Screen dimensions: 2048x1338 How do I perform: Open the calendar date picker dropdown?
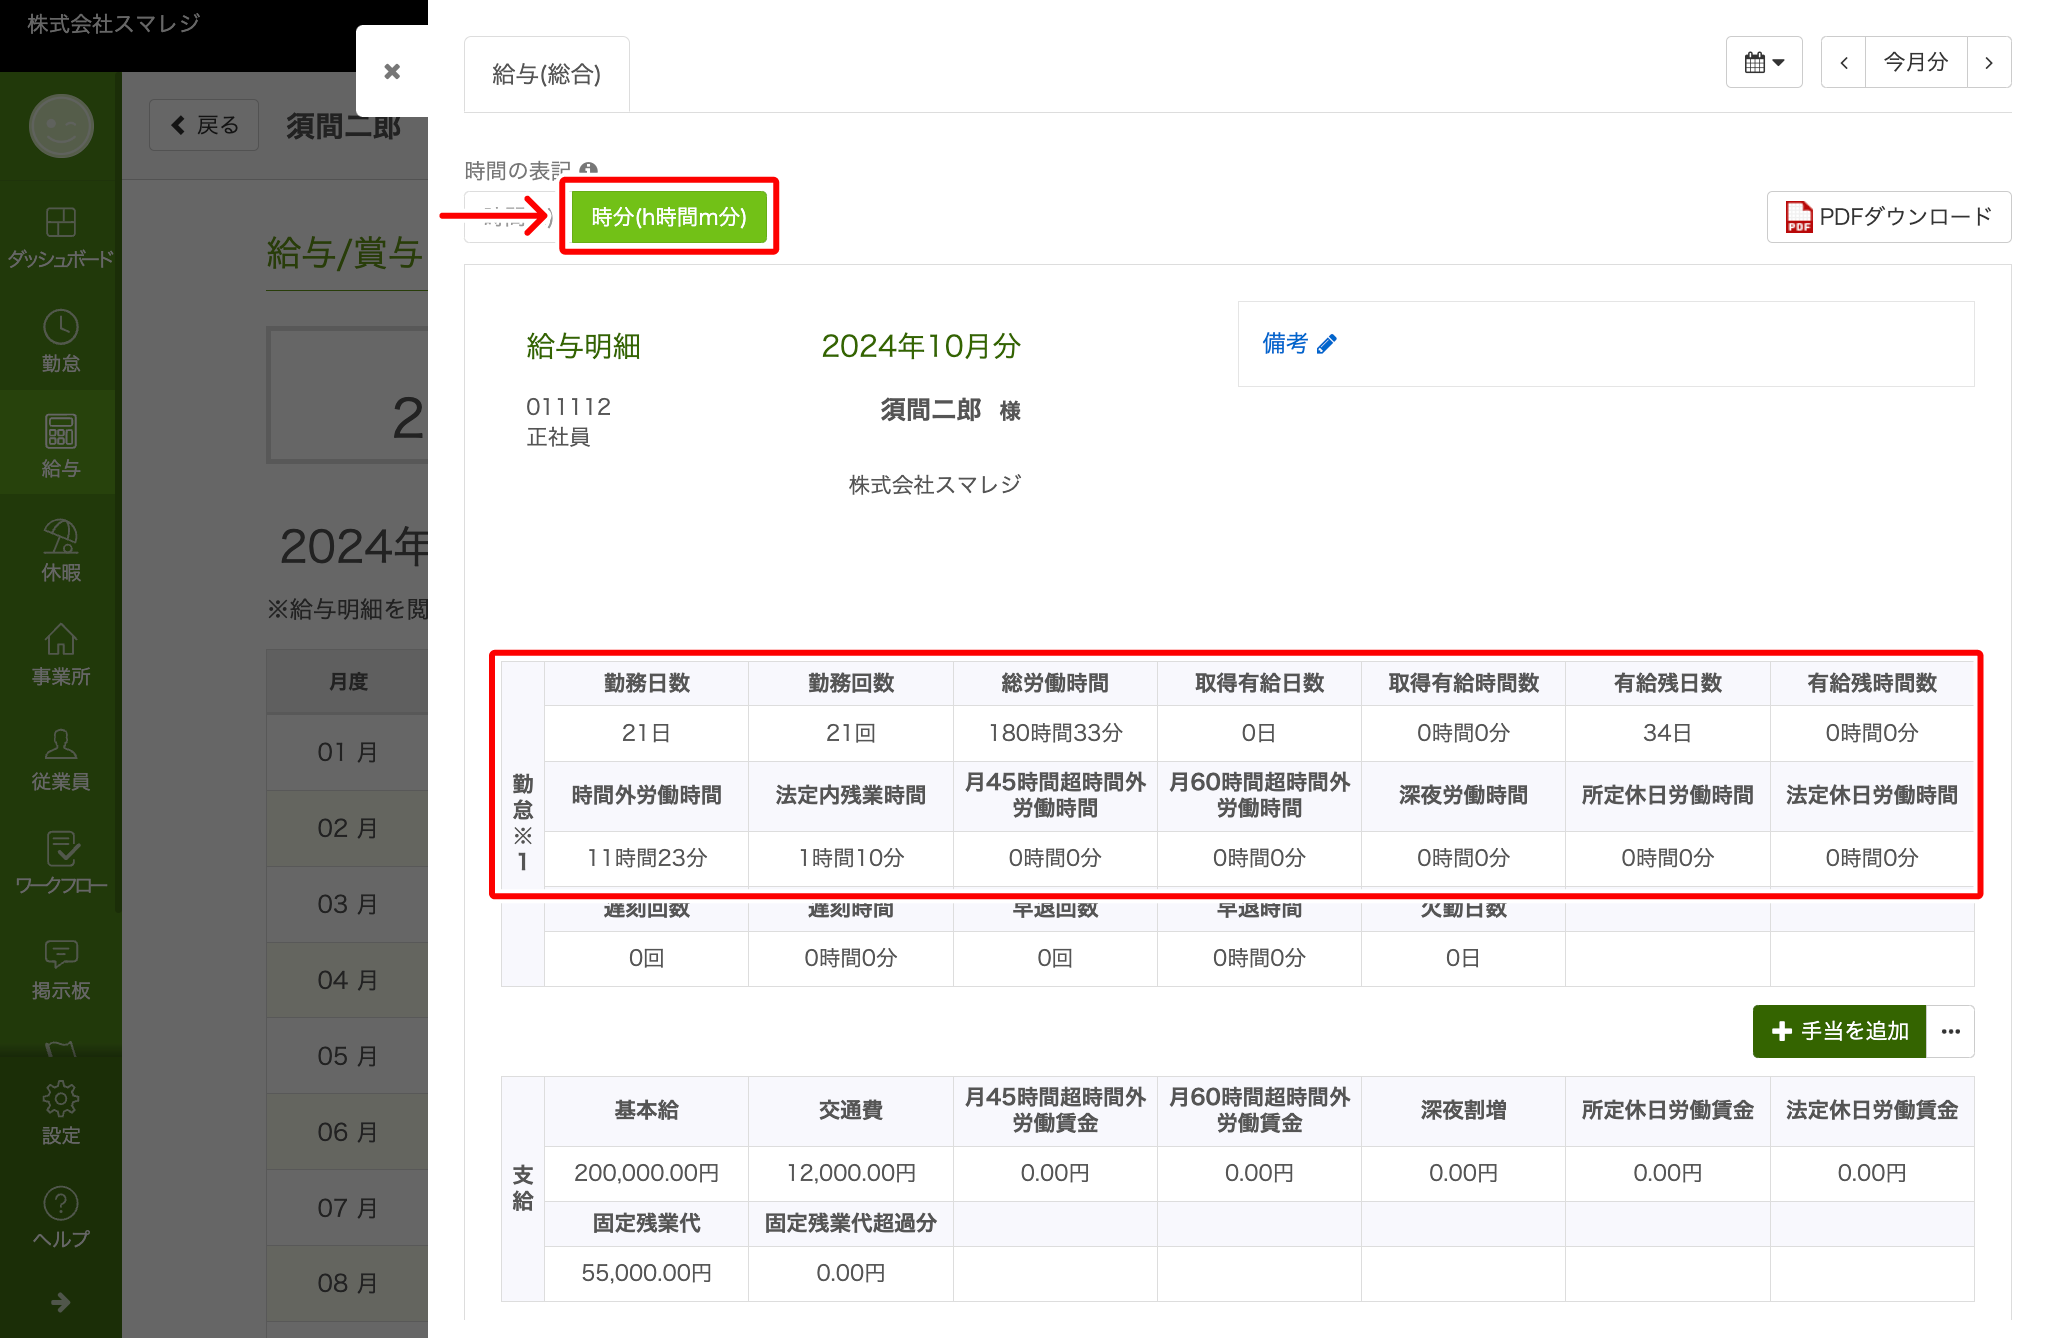pyautogui.click(x=1764, y=62)
